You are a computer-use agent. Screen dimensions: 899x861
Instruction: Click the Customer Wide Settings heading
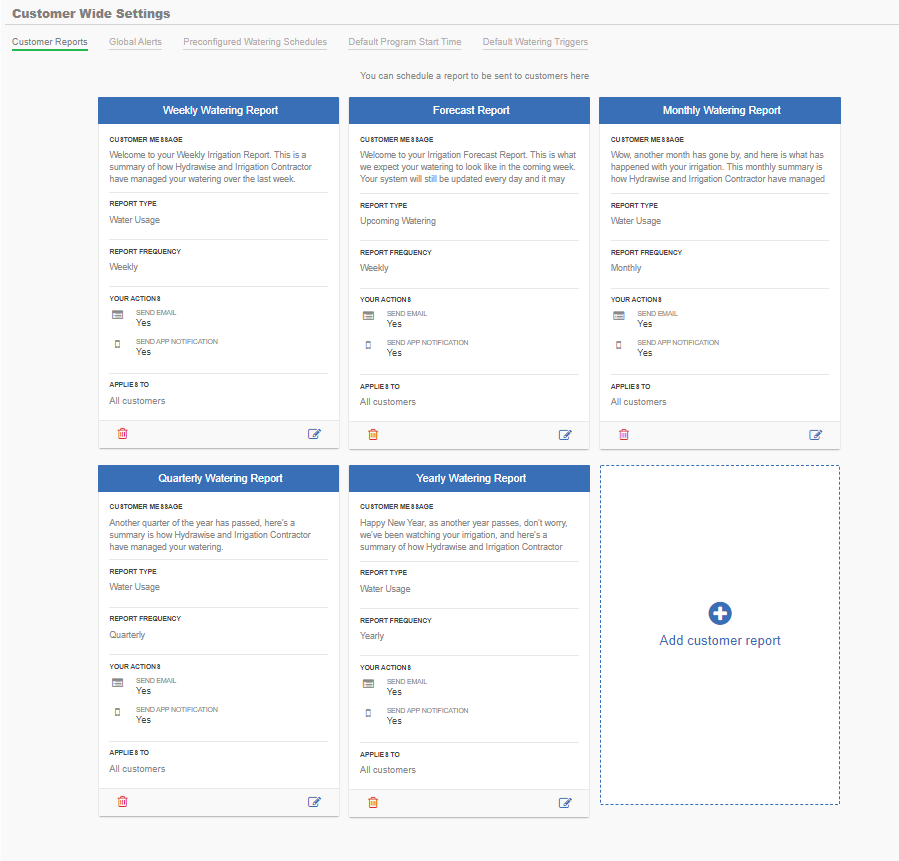click(x=91, y=14)
